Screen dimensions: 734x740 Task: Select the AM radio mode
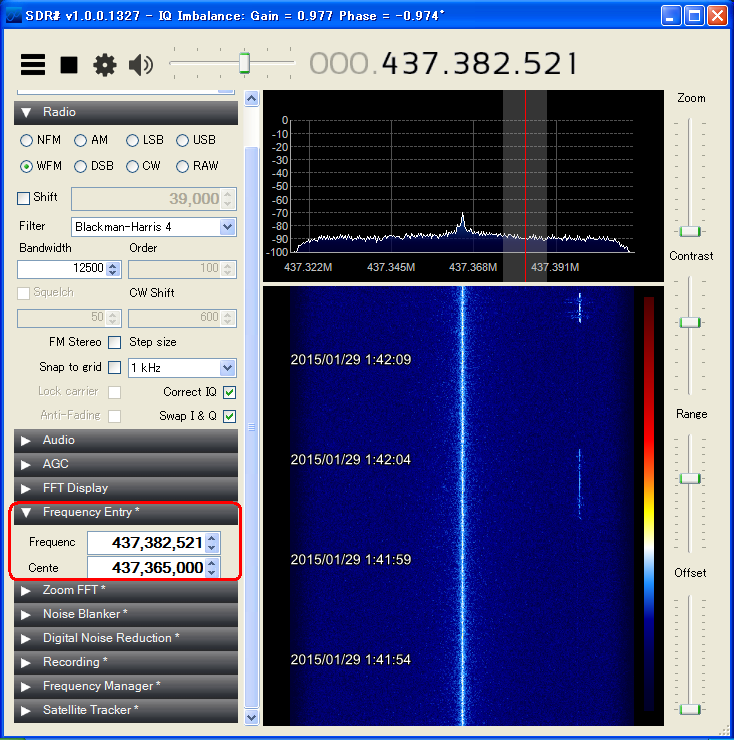coord(81,141)
